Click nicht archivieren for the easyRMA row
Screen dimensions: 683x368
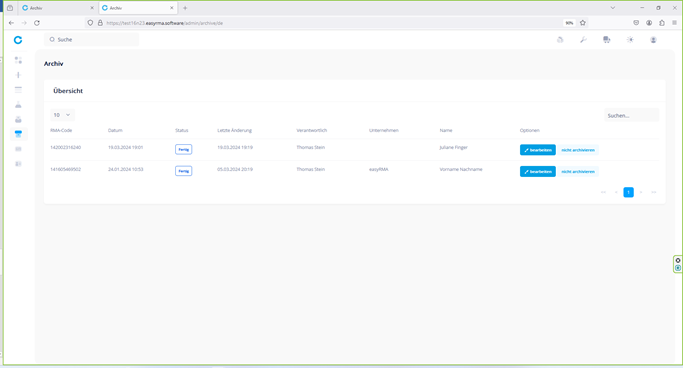578,172
